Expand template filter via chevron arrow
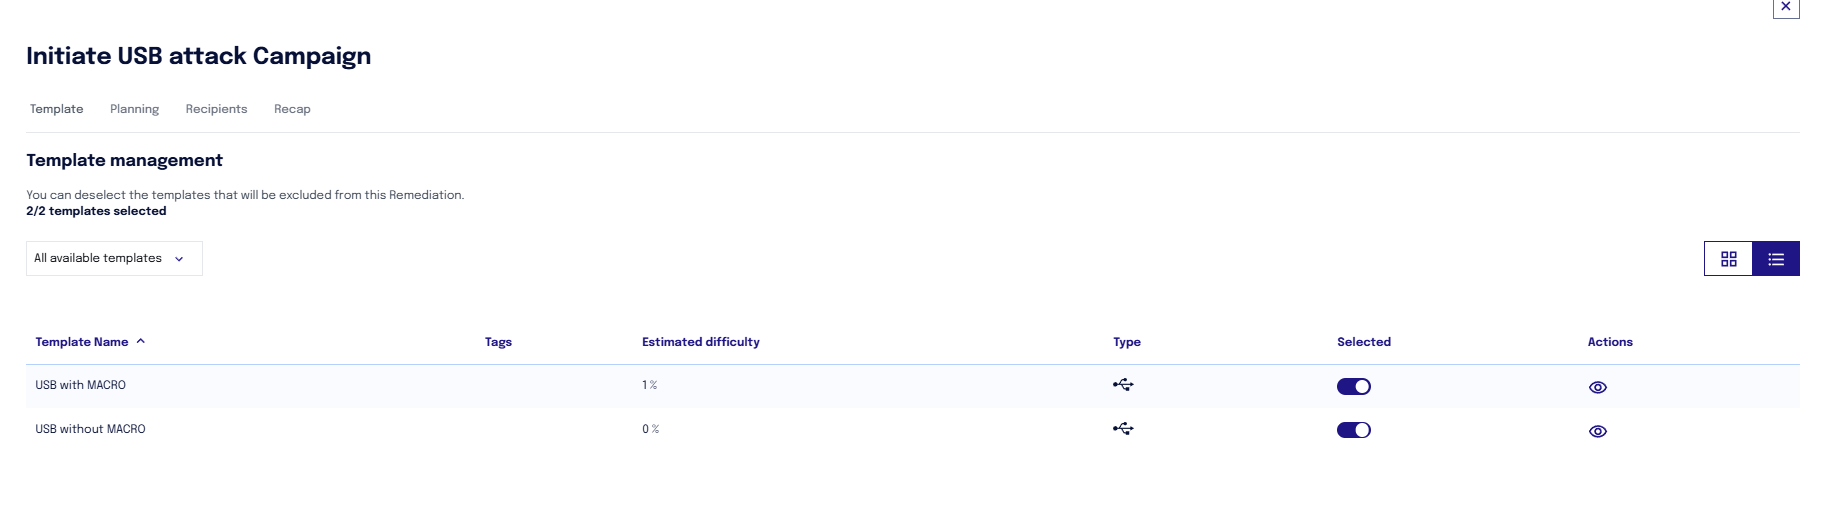The width and height of the screenshot is (1833, 516). (x=179, y=259)
